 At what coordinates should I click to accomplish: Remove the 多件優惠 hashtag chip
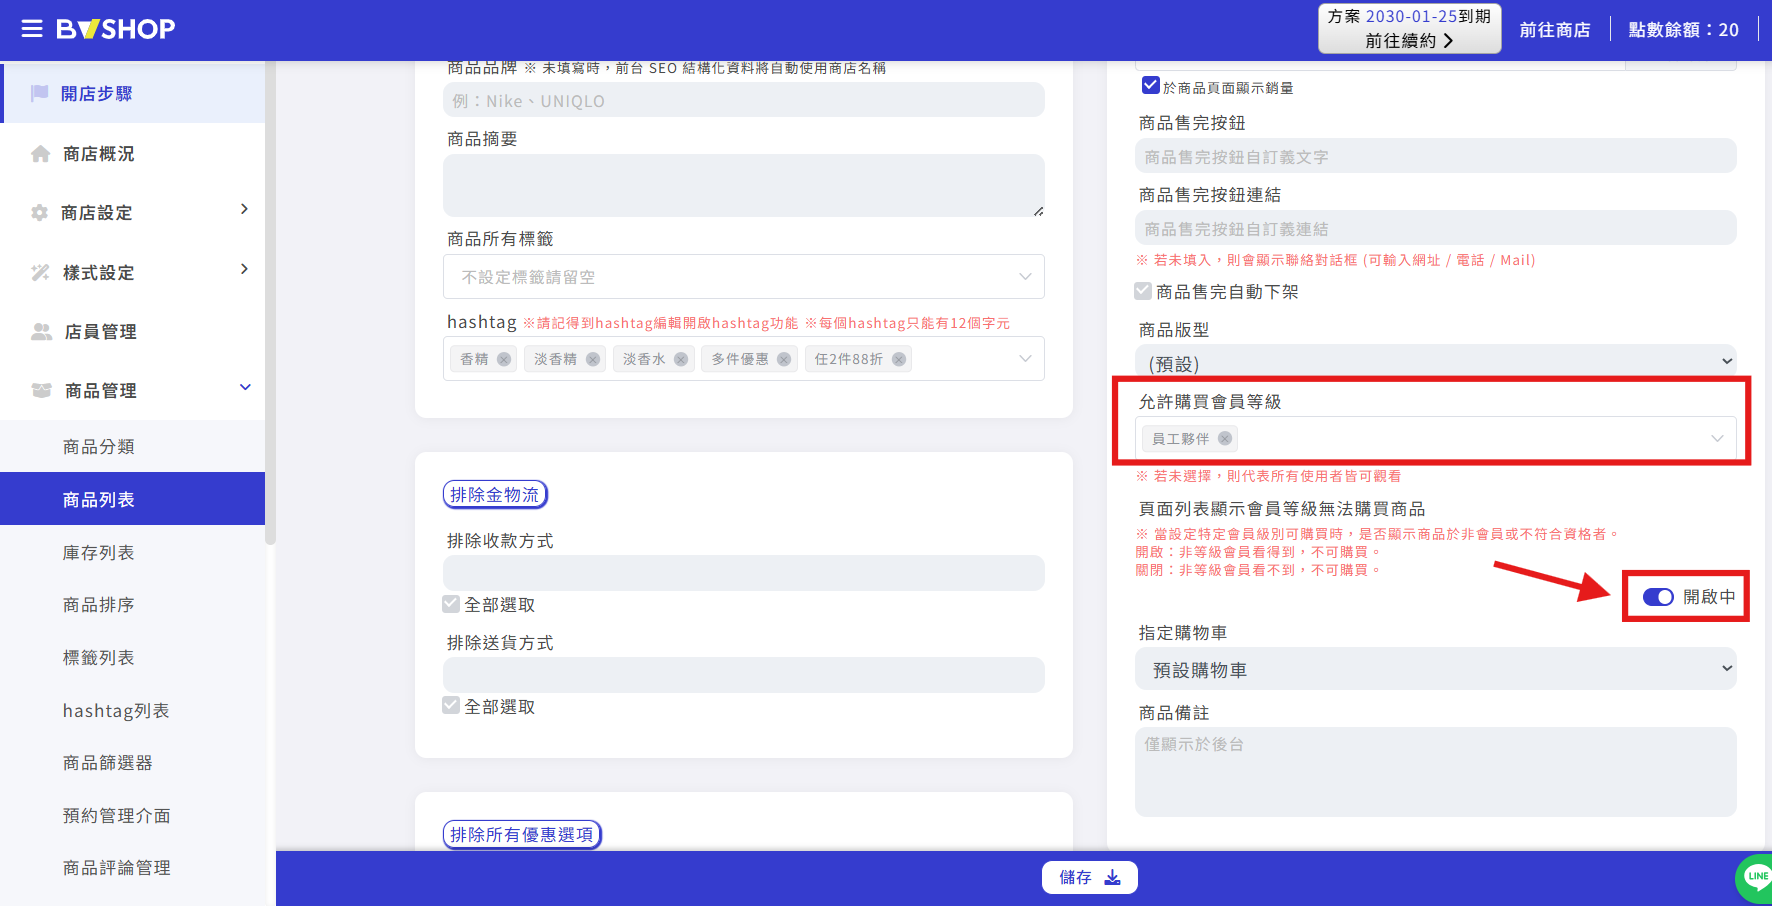point(784,359)
